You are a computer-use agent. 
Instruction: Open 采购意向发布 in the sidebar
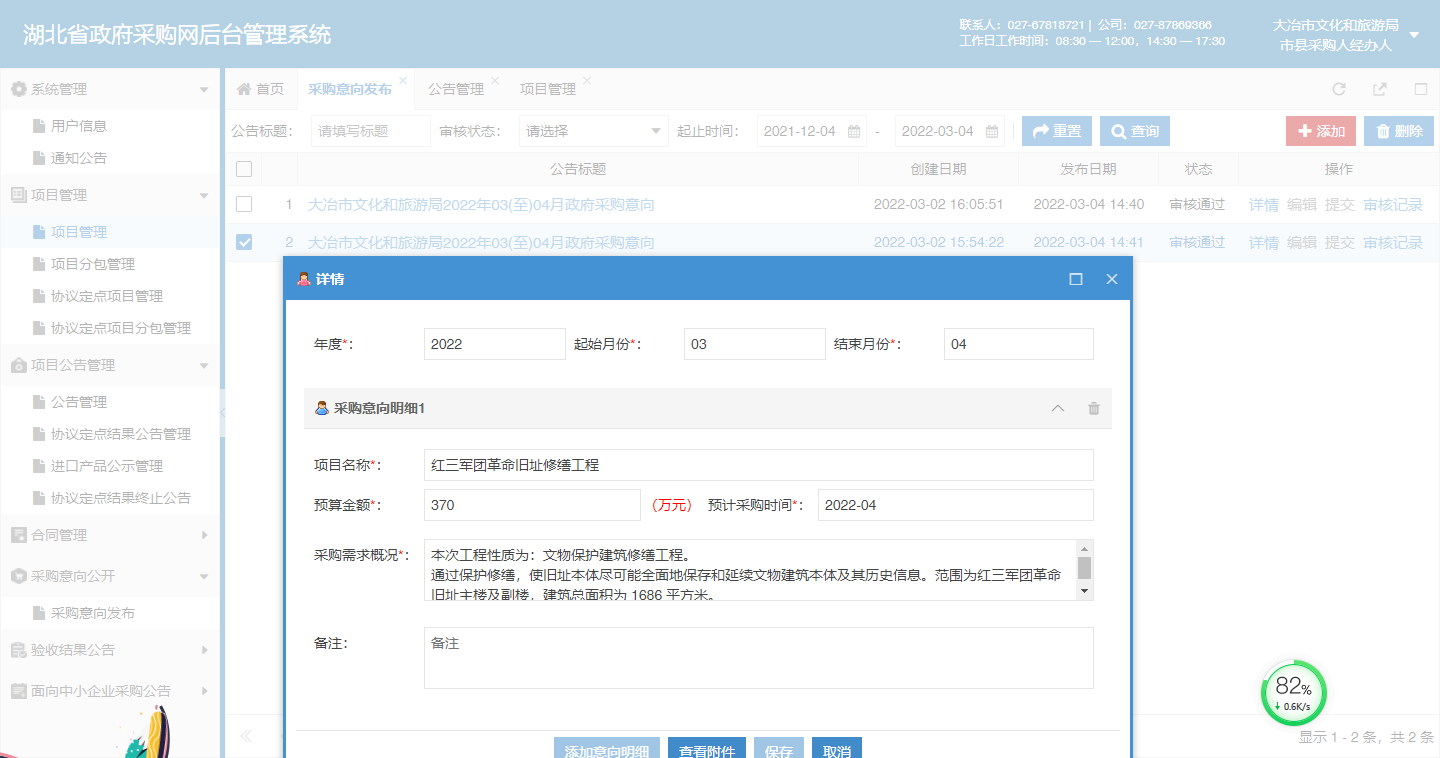pos(93,613)
